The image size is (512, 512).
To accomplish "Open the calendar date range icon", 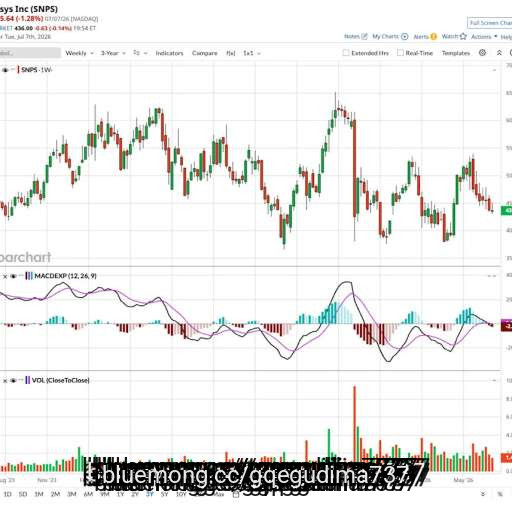I will pyautogui.click(x=236, y=494).
